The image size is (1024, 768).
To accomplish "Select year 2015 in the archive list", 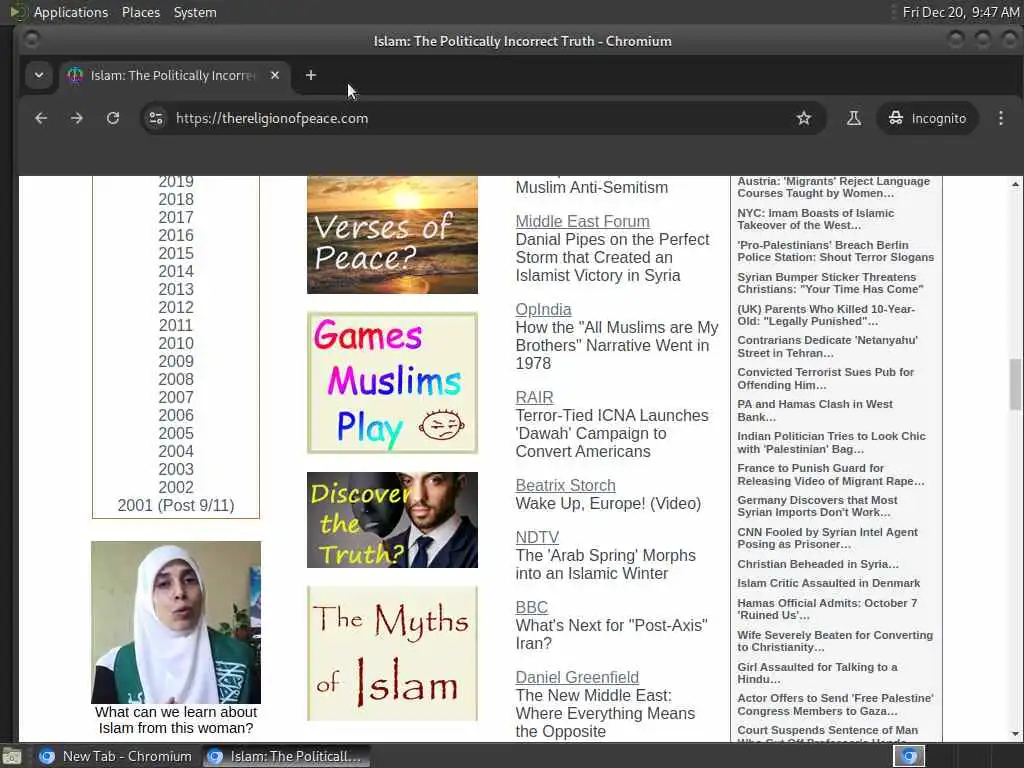I will (x=176, y=253).
